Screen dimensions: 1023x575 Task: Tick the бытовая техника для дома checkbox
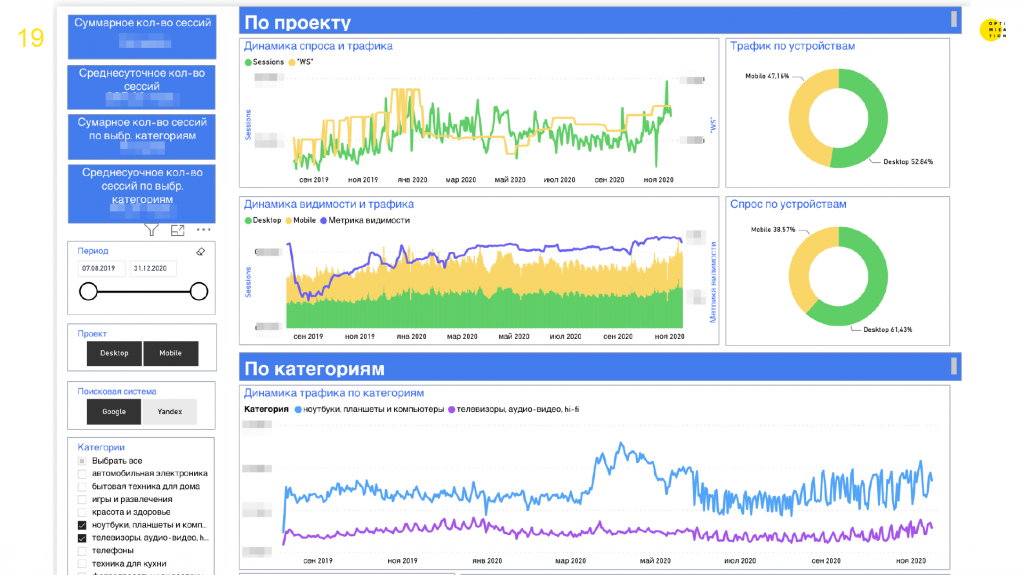(x=82, y=487)
